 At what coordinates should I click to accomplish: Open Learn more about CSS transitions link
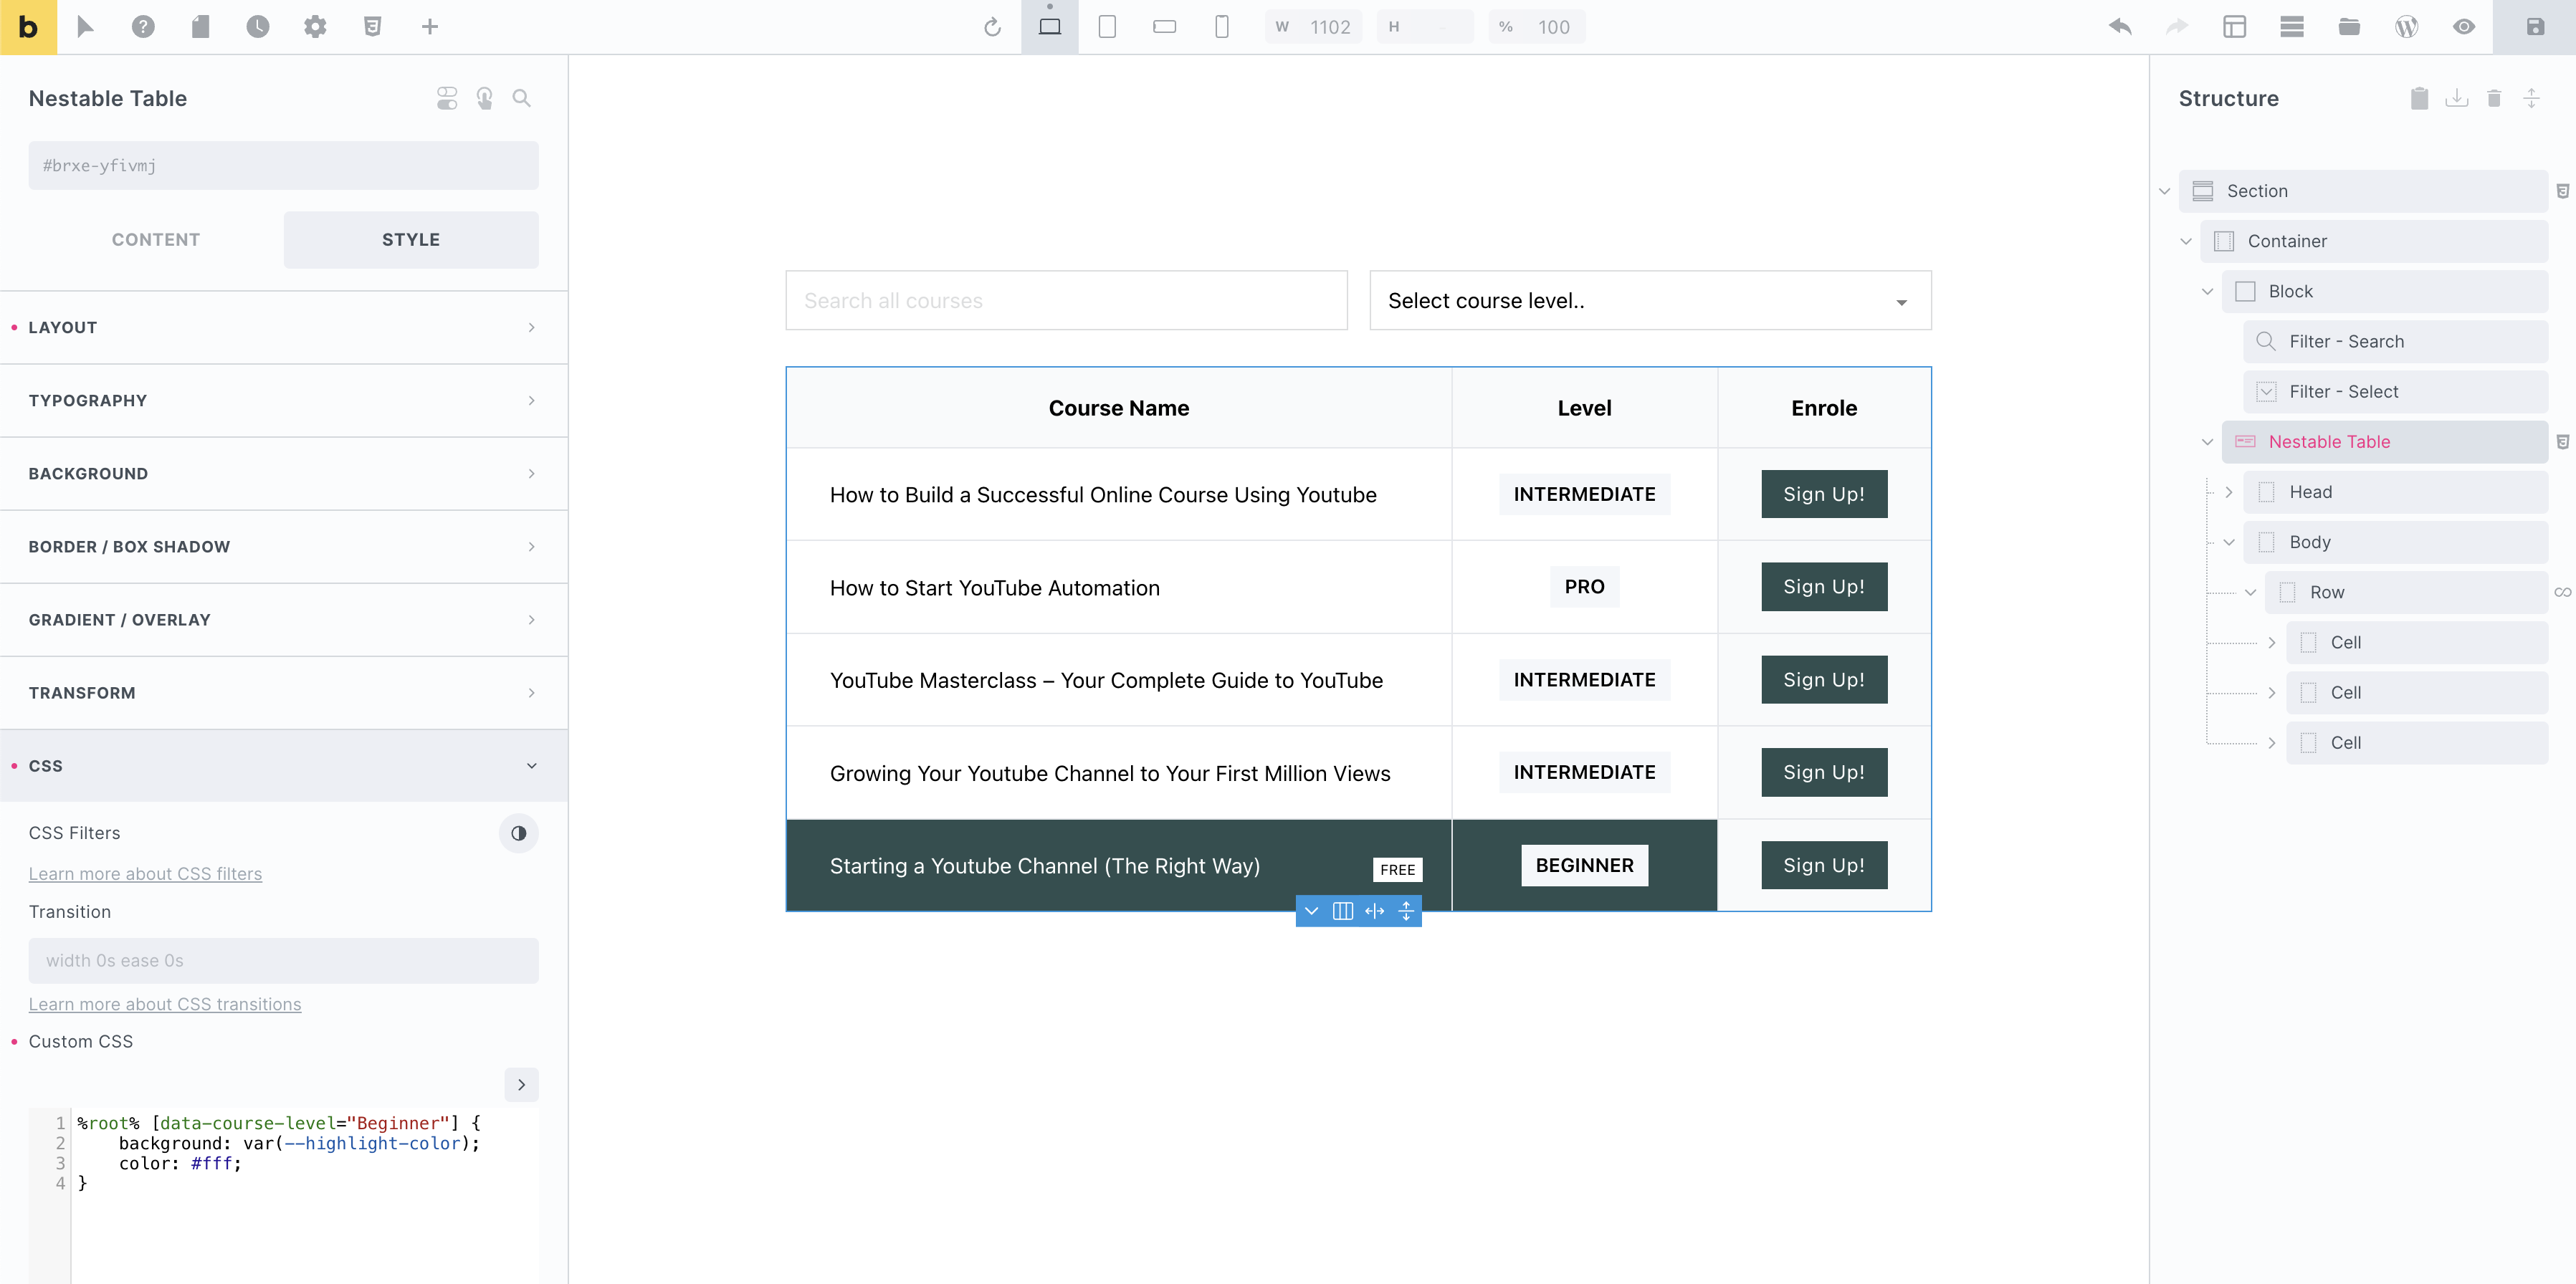(165, 1004)
